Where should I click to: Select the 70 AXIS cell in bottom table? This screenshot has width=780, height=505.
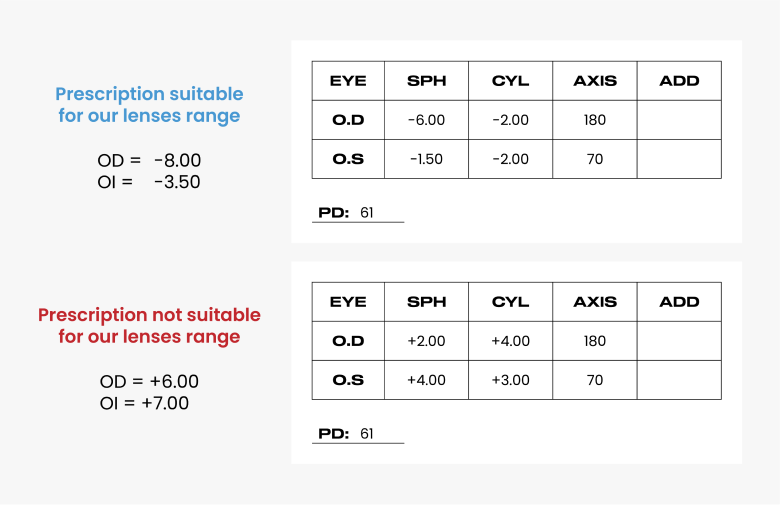595,380
